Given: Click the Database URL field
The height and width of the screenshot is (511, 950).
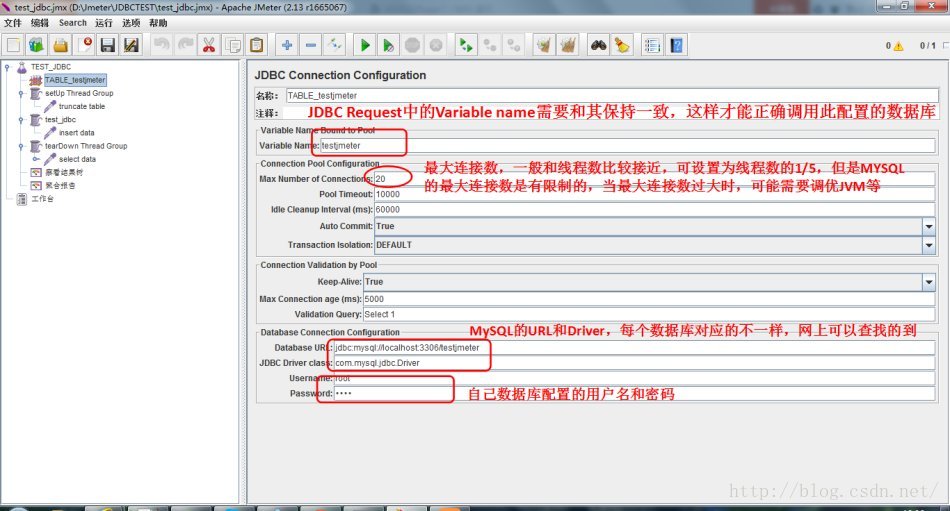Looking at the screenshot, I should pos(634,347).
